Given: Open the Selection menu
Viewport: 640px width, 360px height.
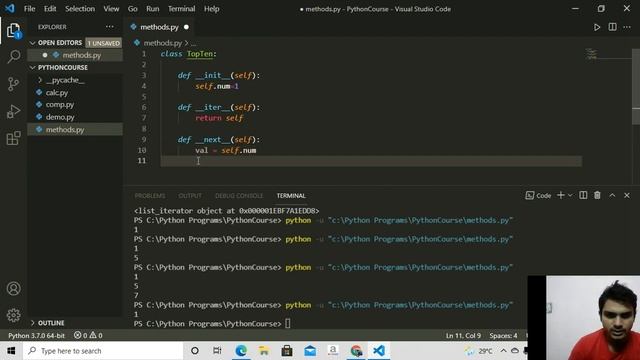Looking at the screenshot, I should 80,9.
